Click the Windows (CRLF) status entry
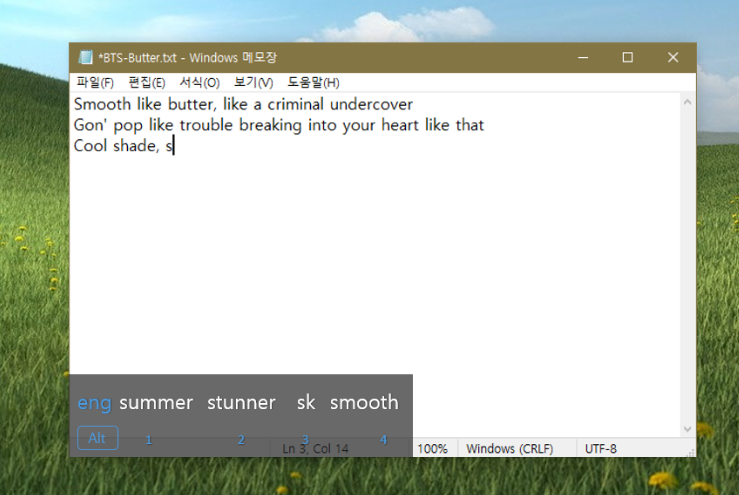The image size is (739, 495). point(509,448)
